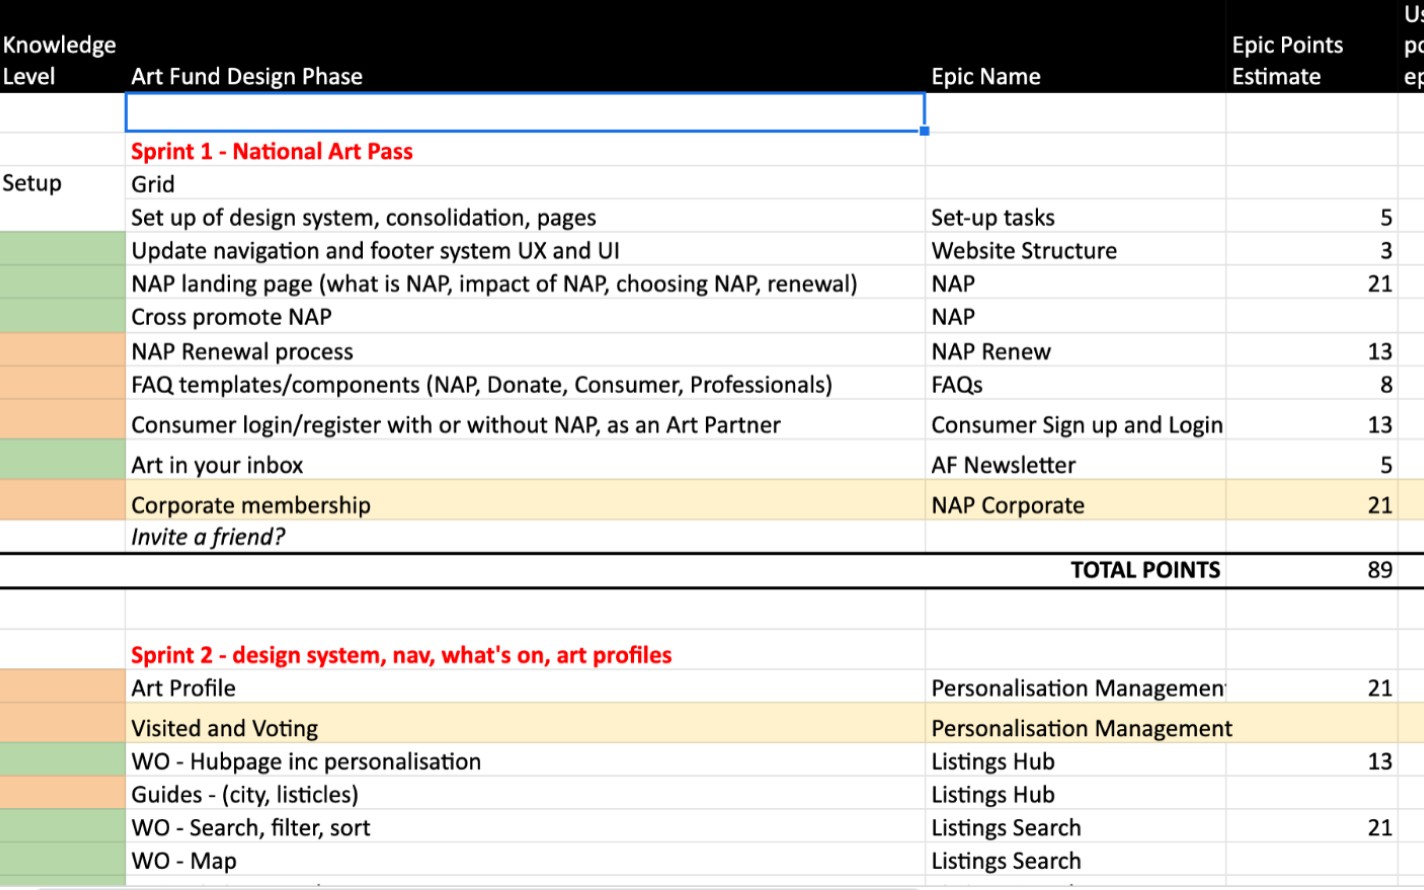Click 'Set up of design system, consolidation, pages'
Screen dimensions: 1424x890
click(525, 217)
